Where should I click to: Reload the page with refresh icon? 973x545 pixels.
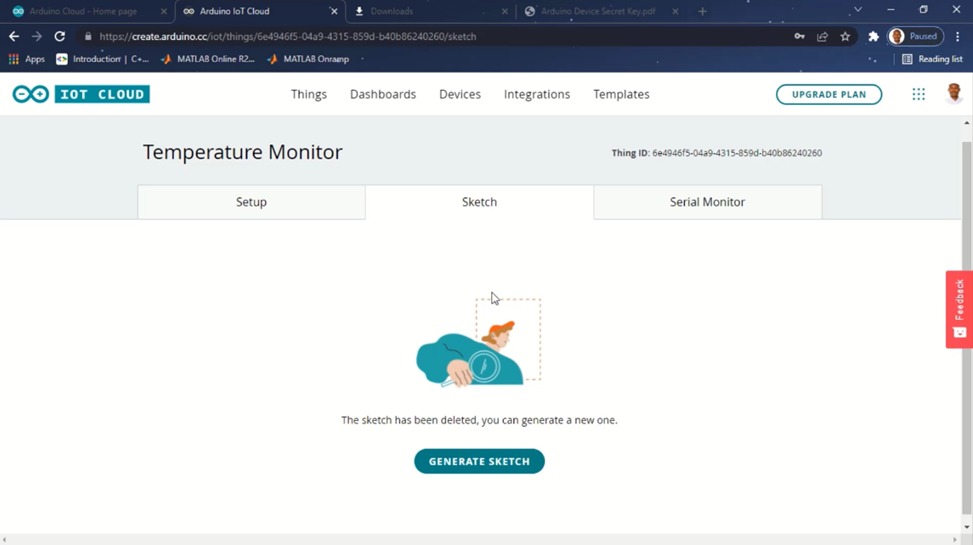(60, 37)
